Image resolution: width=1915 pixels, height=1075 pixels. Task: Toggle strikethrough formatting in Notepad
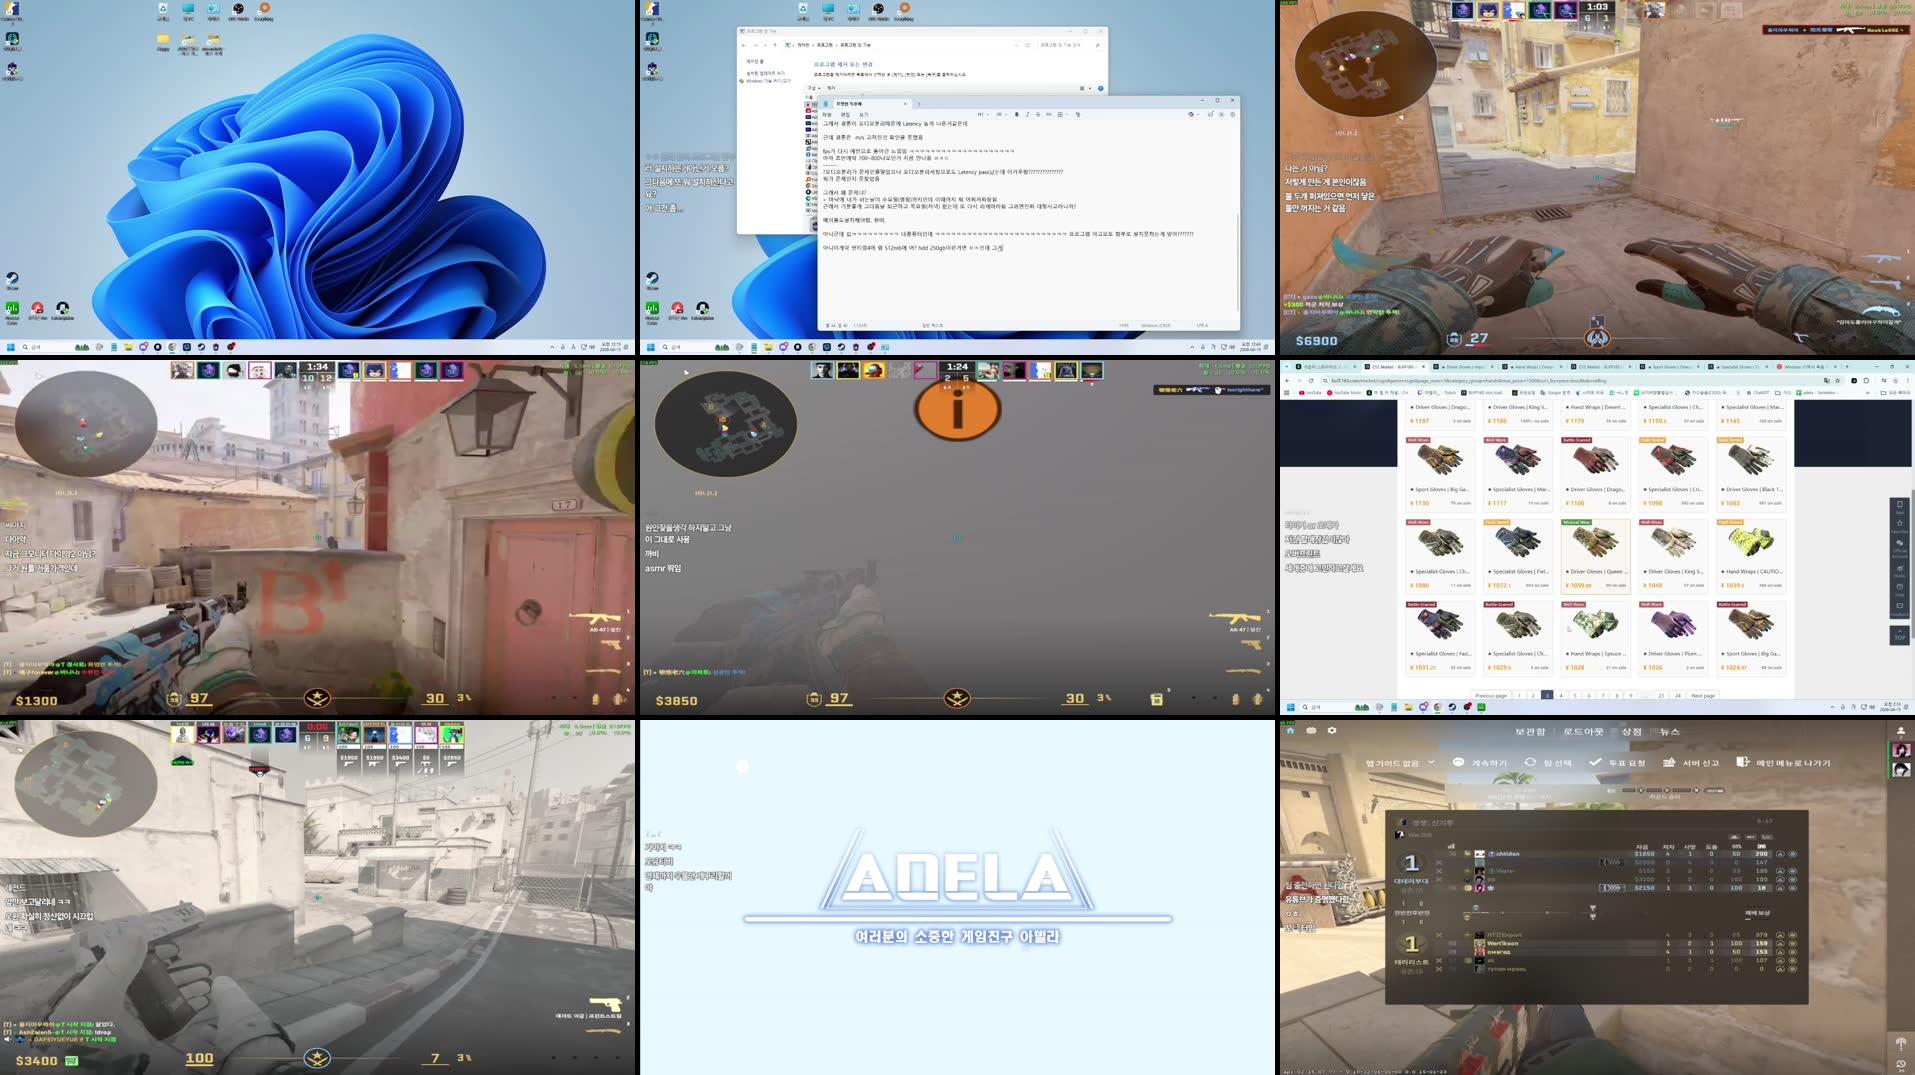[1038, 115]
